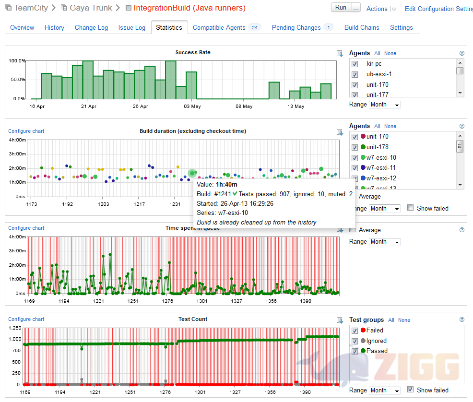Select All test groups link
This screenshot has width=473, height=402.
click(391, 320)
